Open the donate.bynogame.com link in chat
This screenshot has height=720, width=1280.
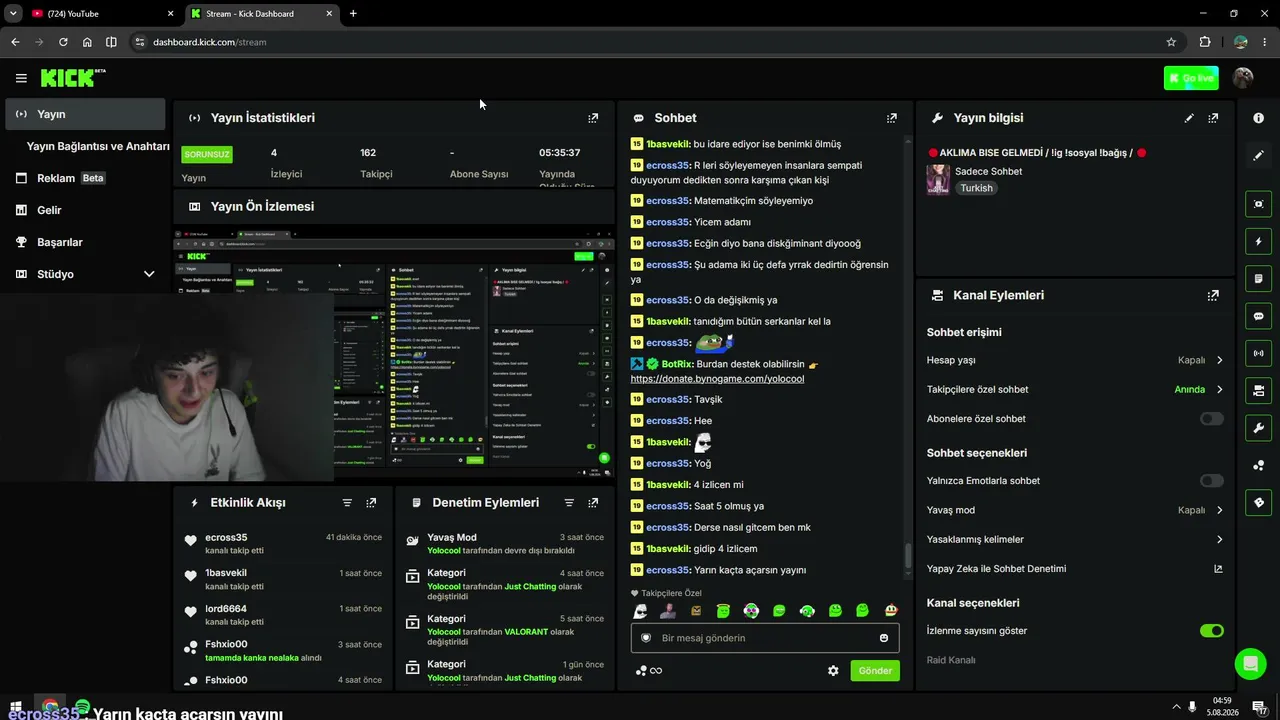[717, 379]
